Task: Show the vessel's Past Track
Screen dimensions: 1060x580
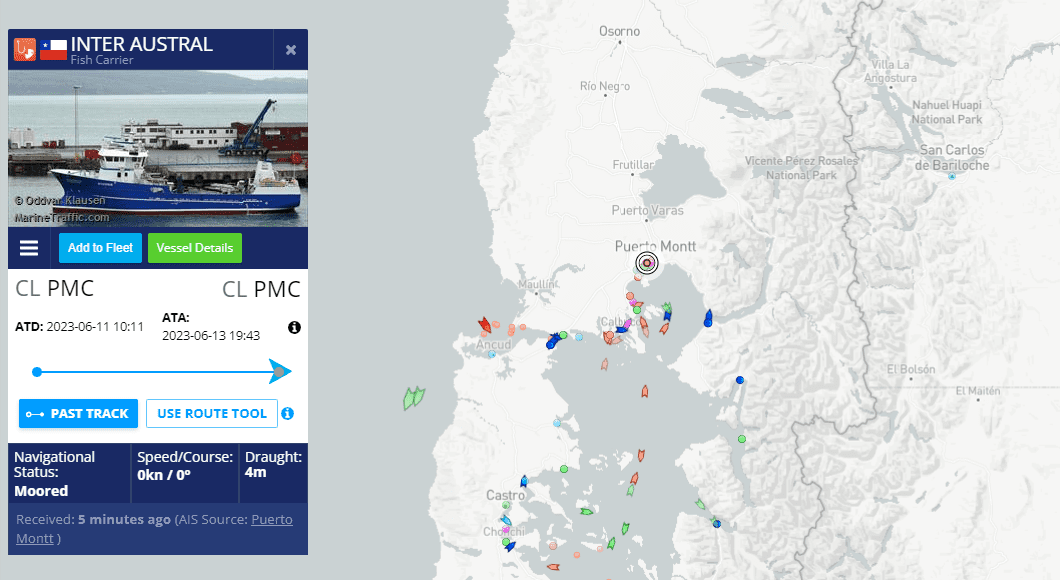Action: (78, 414)
